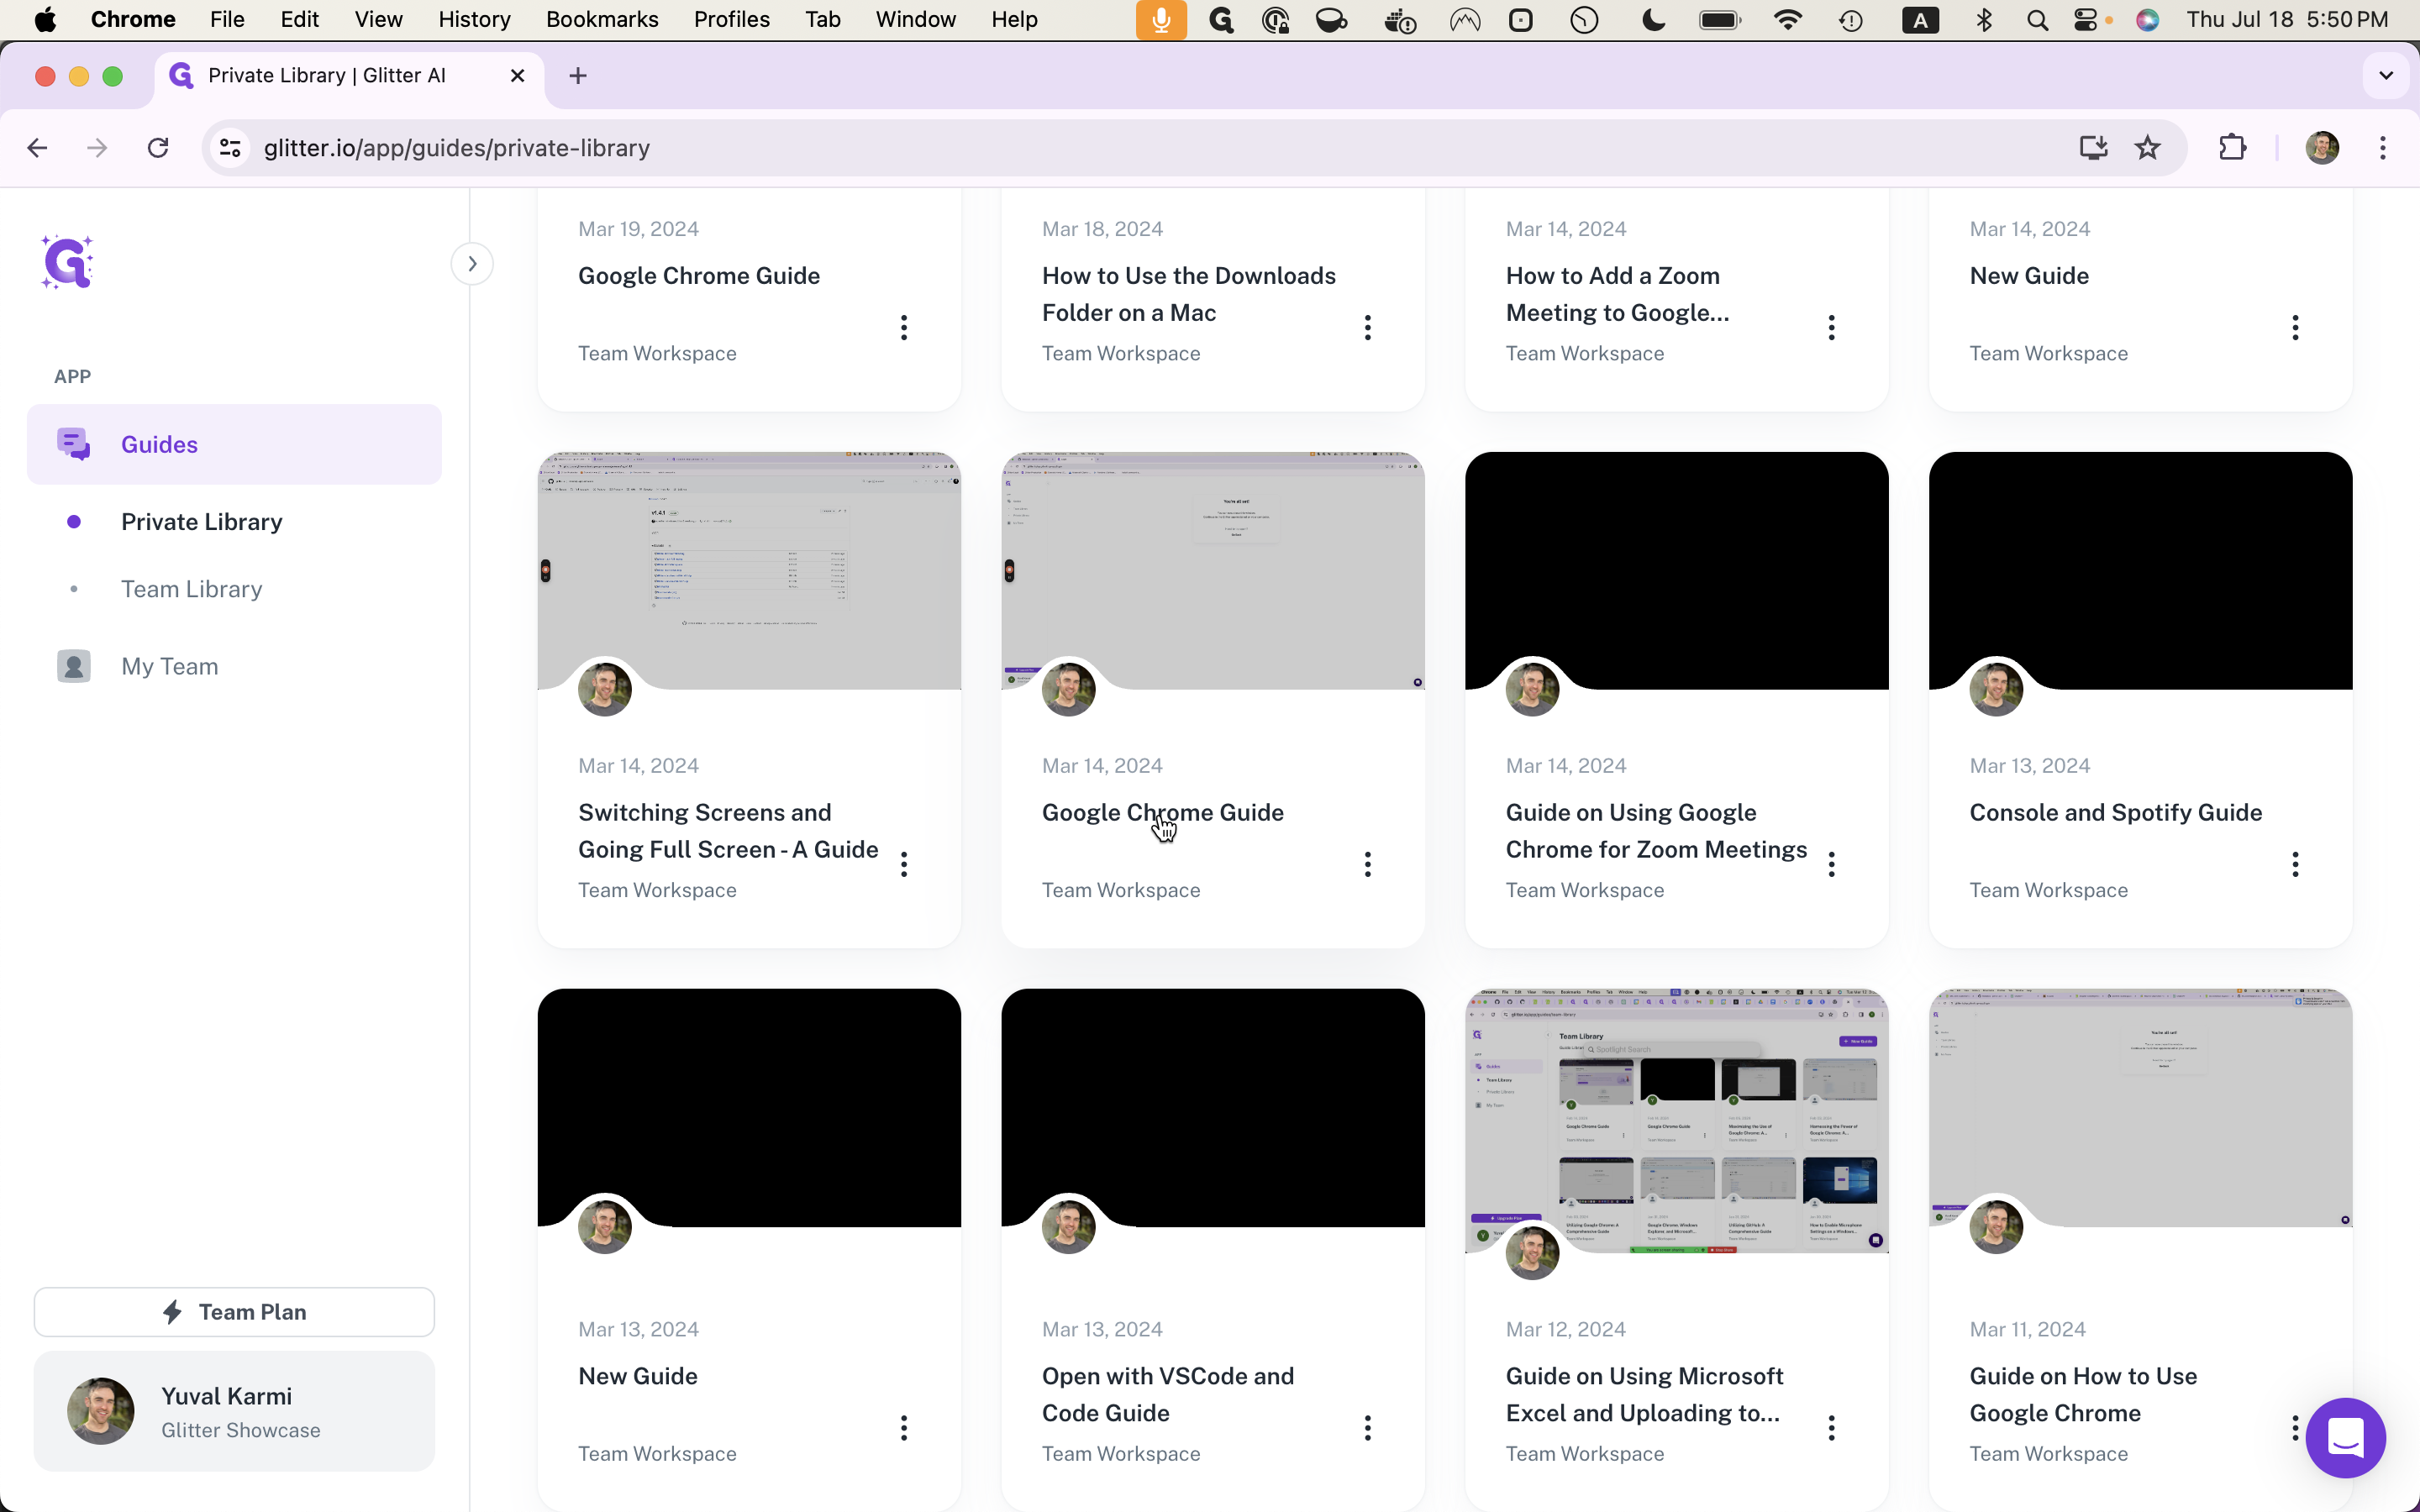The image size is (2420, 1512).
Task: Close the Private Library tab
Action: pos(517,76)
